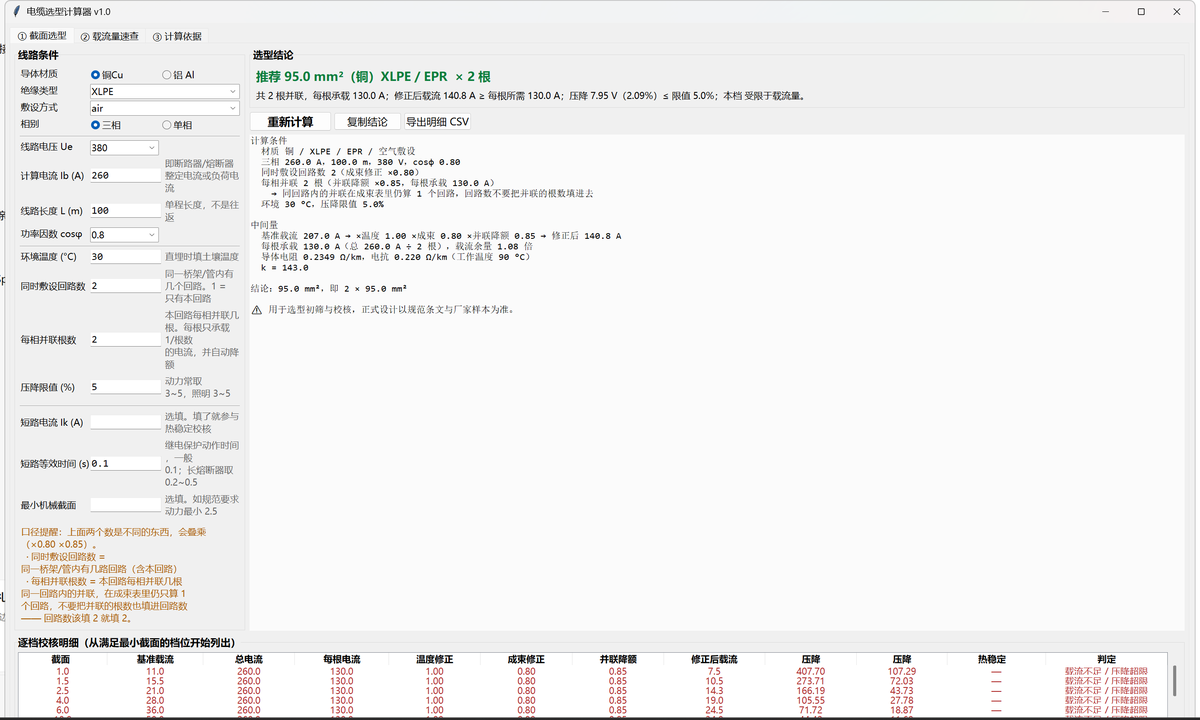This screenshot has height=720, width=1200.
Task: Open the 绝缘类型 dropdown showing XLPE
Action: pos(164,91)
